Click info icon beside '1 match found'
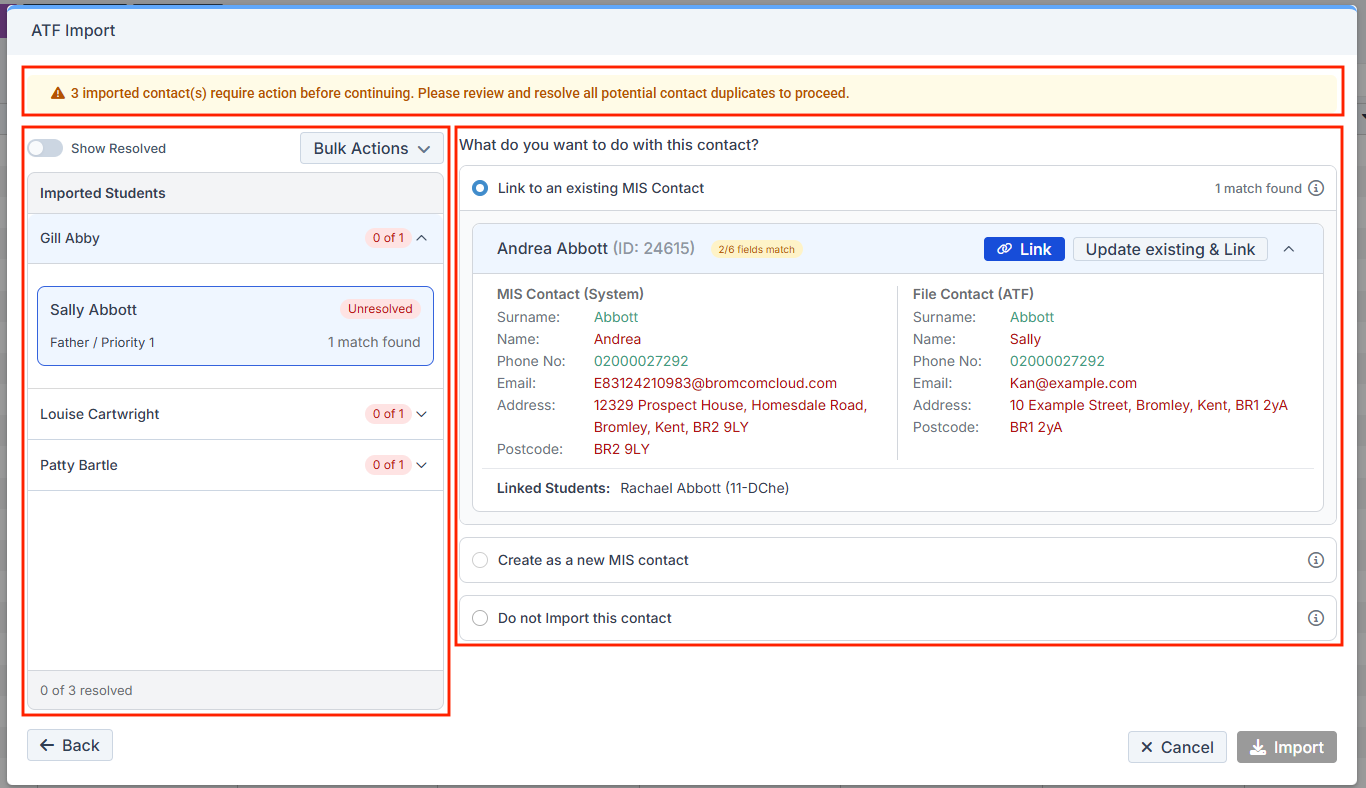This screenshot has height=788, width=1366. [x=1316, y=188]
